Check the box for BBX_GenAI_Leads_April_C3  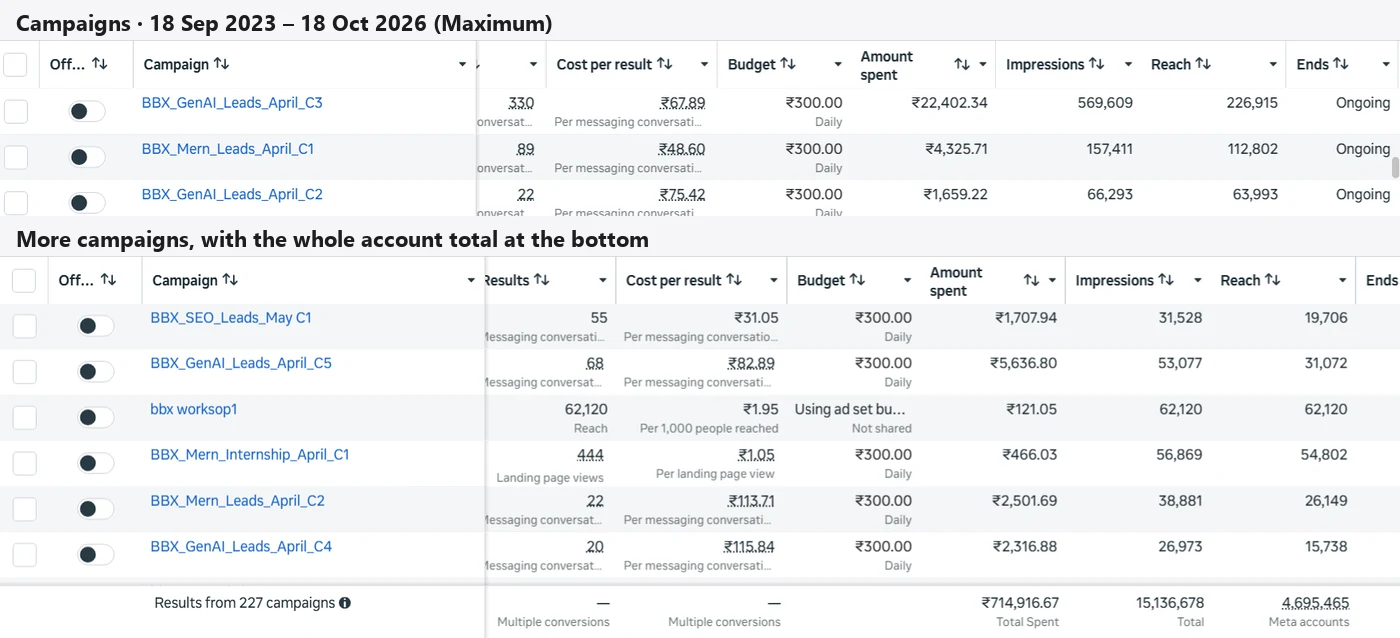pos(15,111)
